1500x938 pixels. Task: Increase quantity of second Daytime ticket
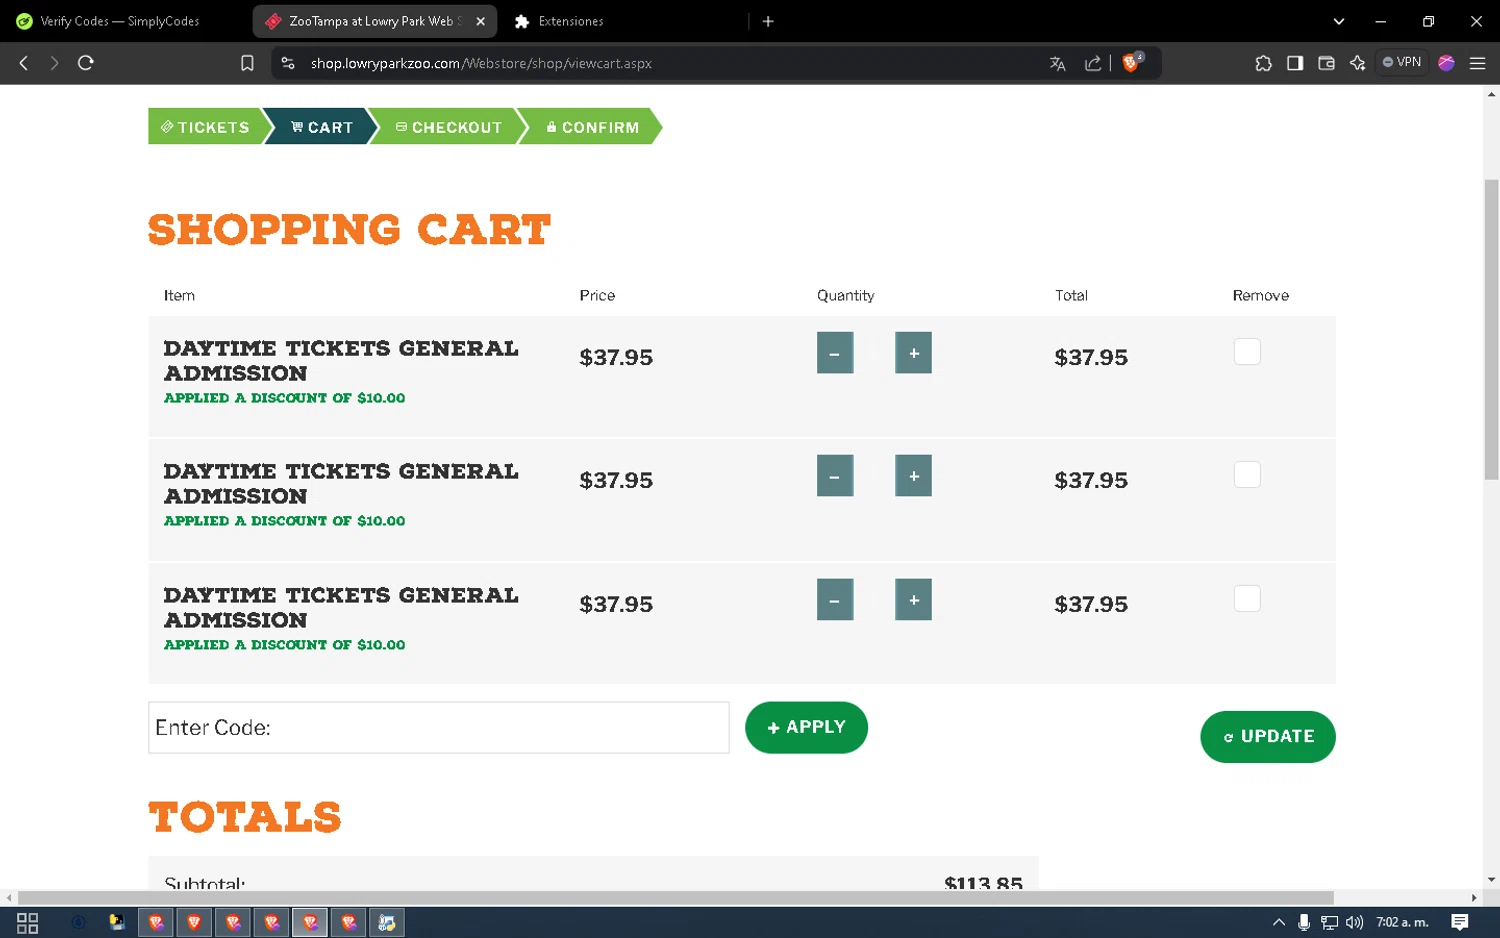tap(913, 476)
